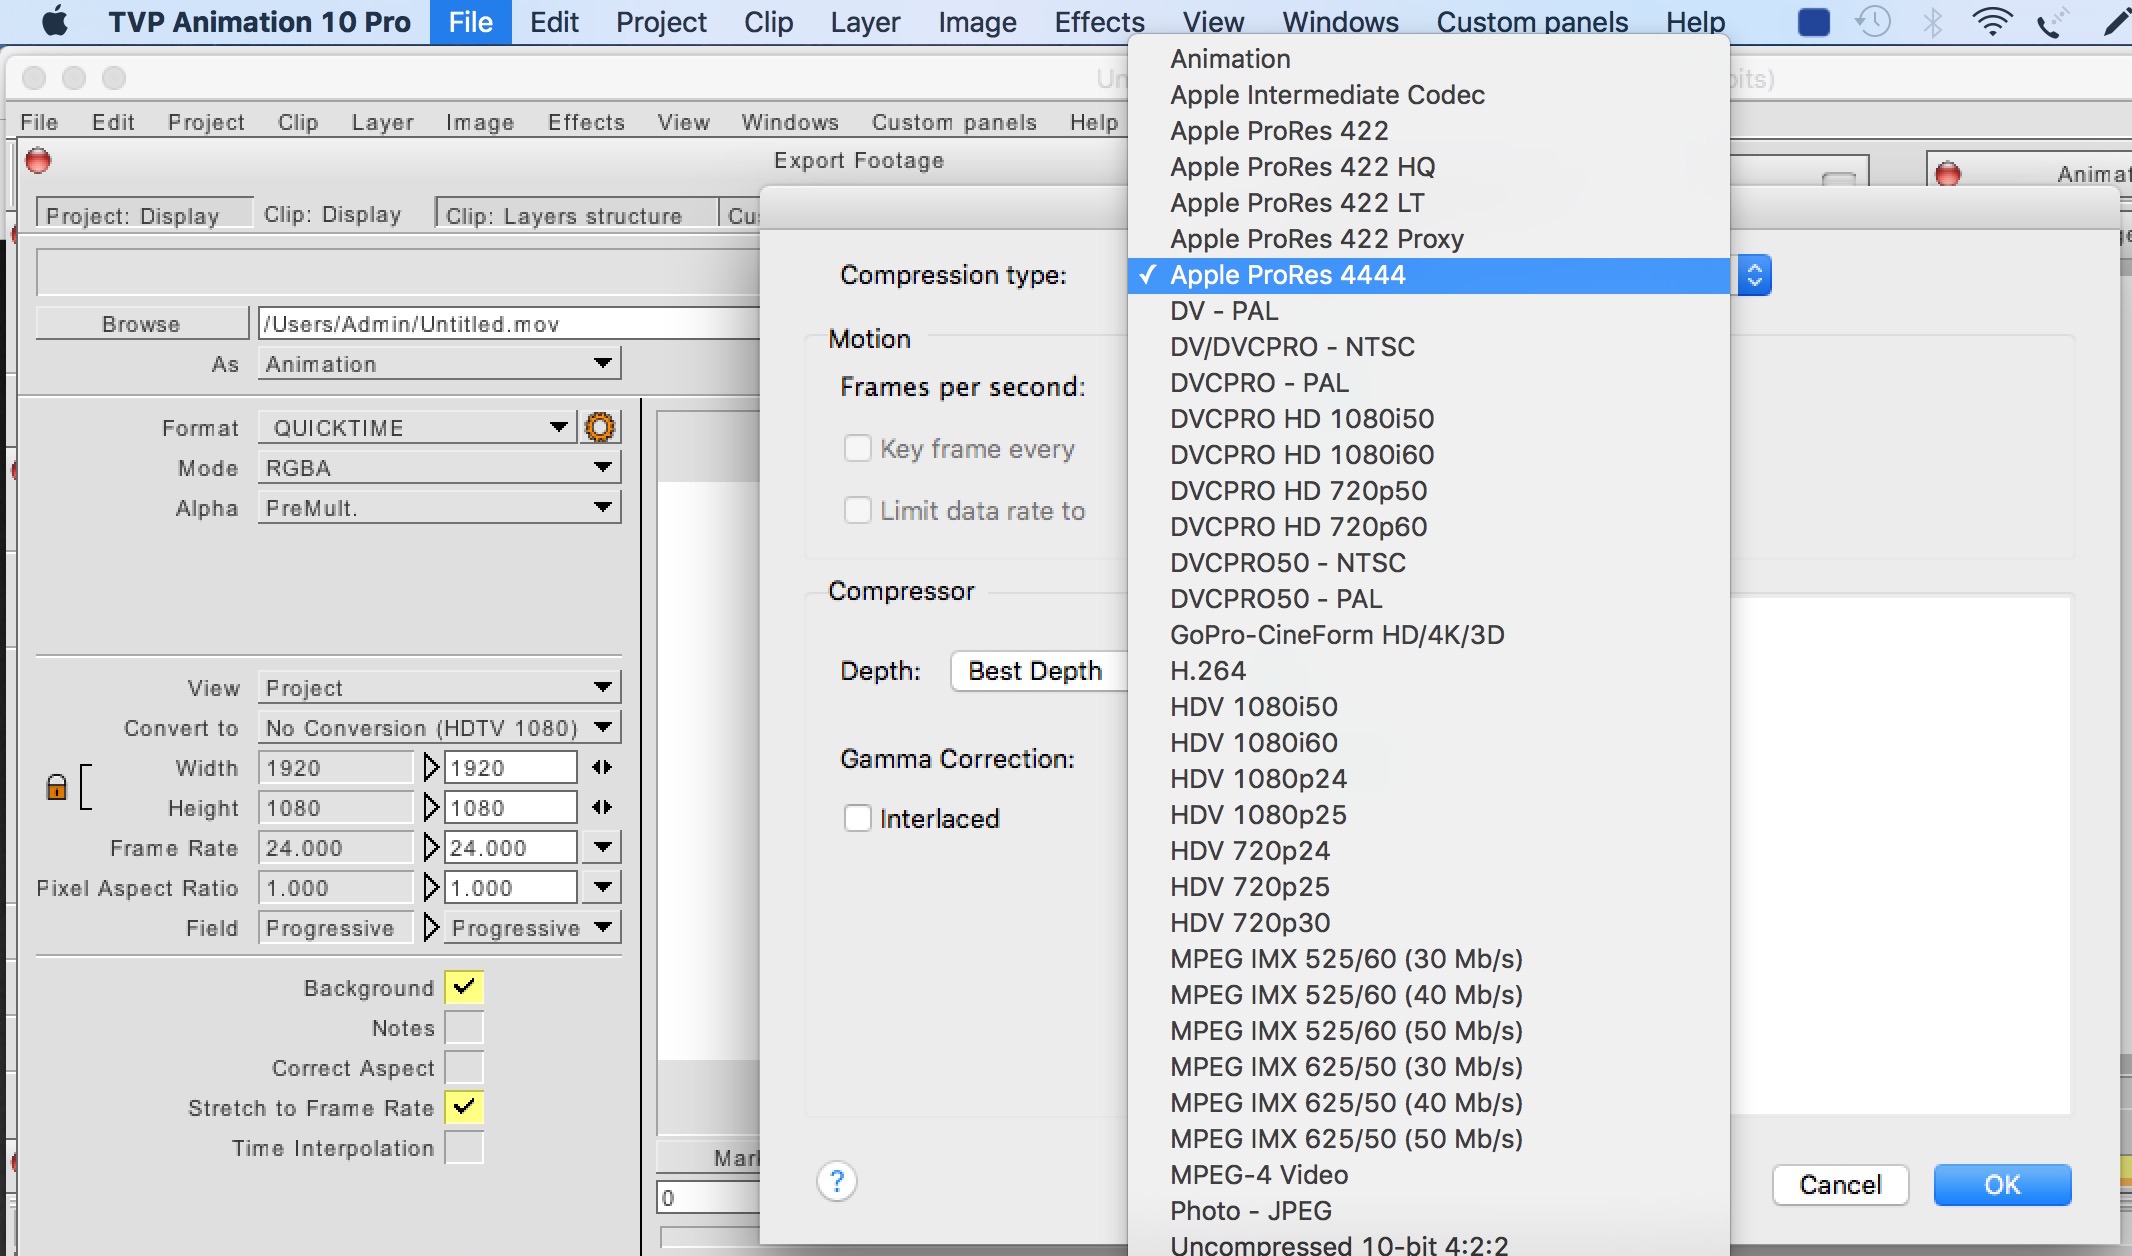Choose Photo - JPEG compression type
Image resolution: width=2132 pixels, height=1256 pixels.
(1428, 1211)
